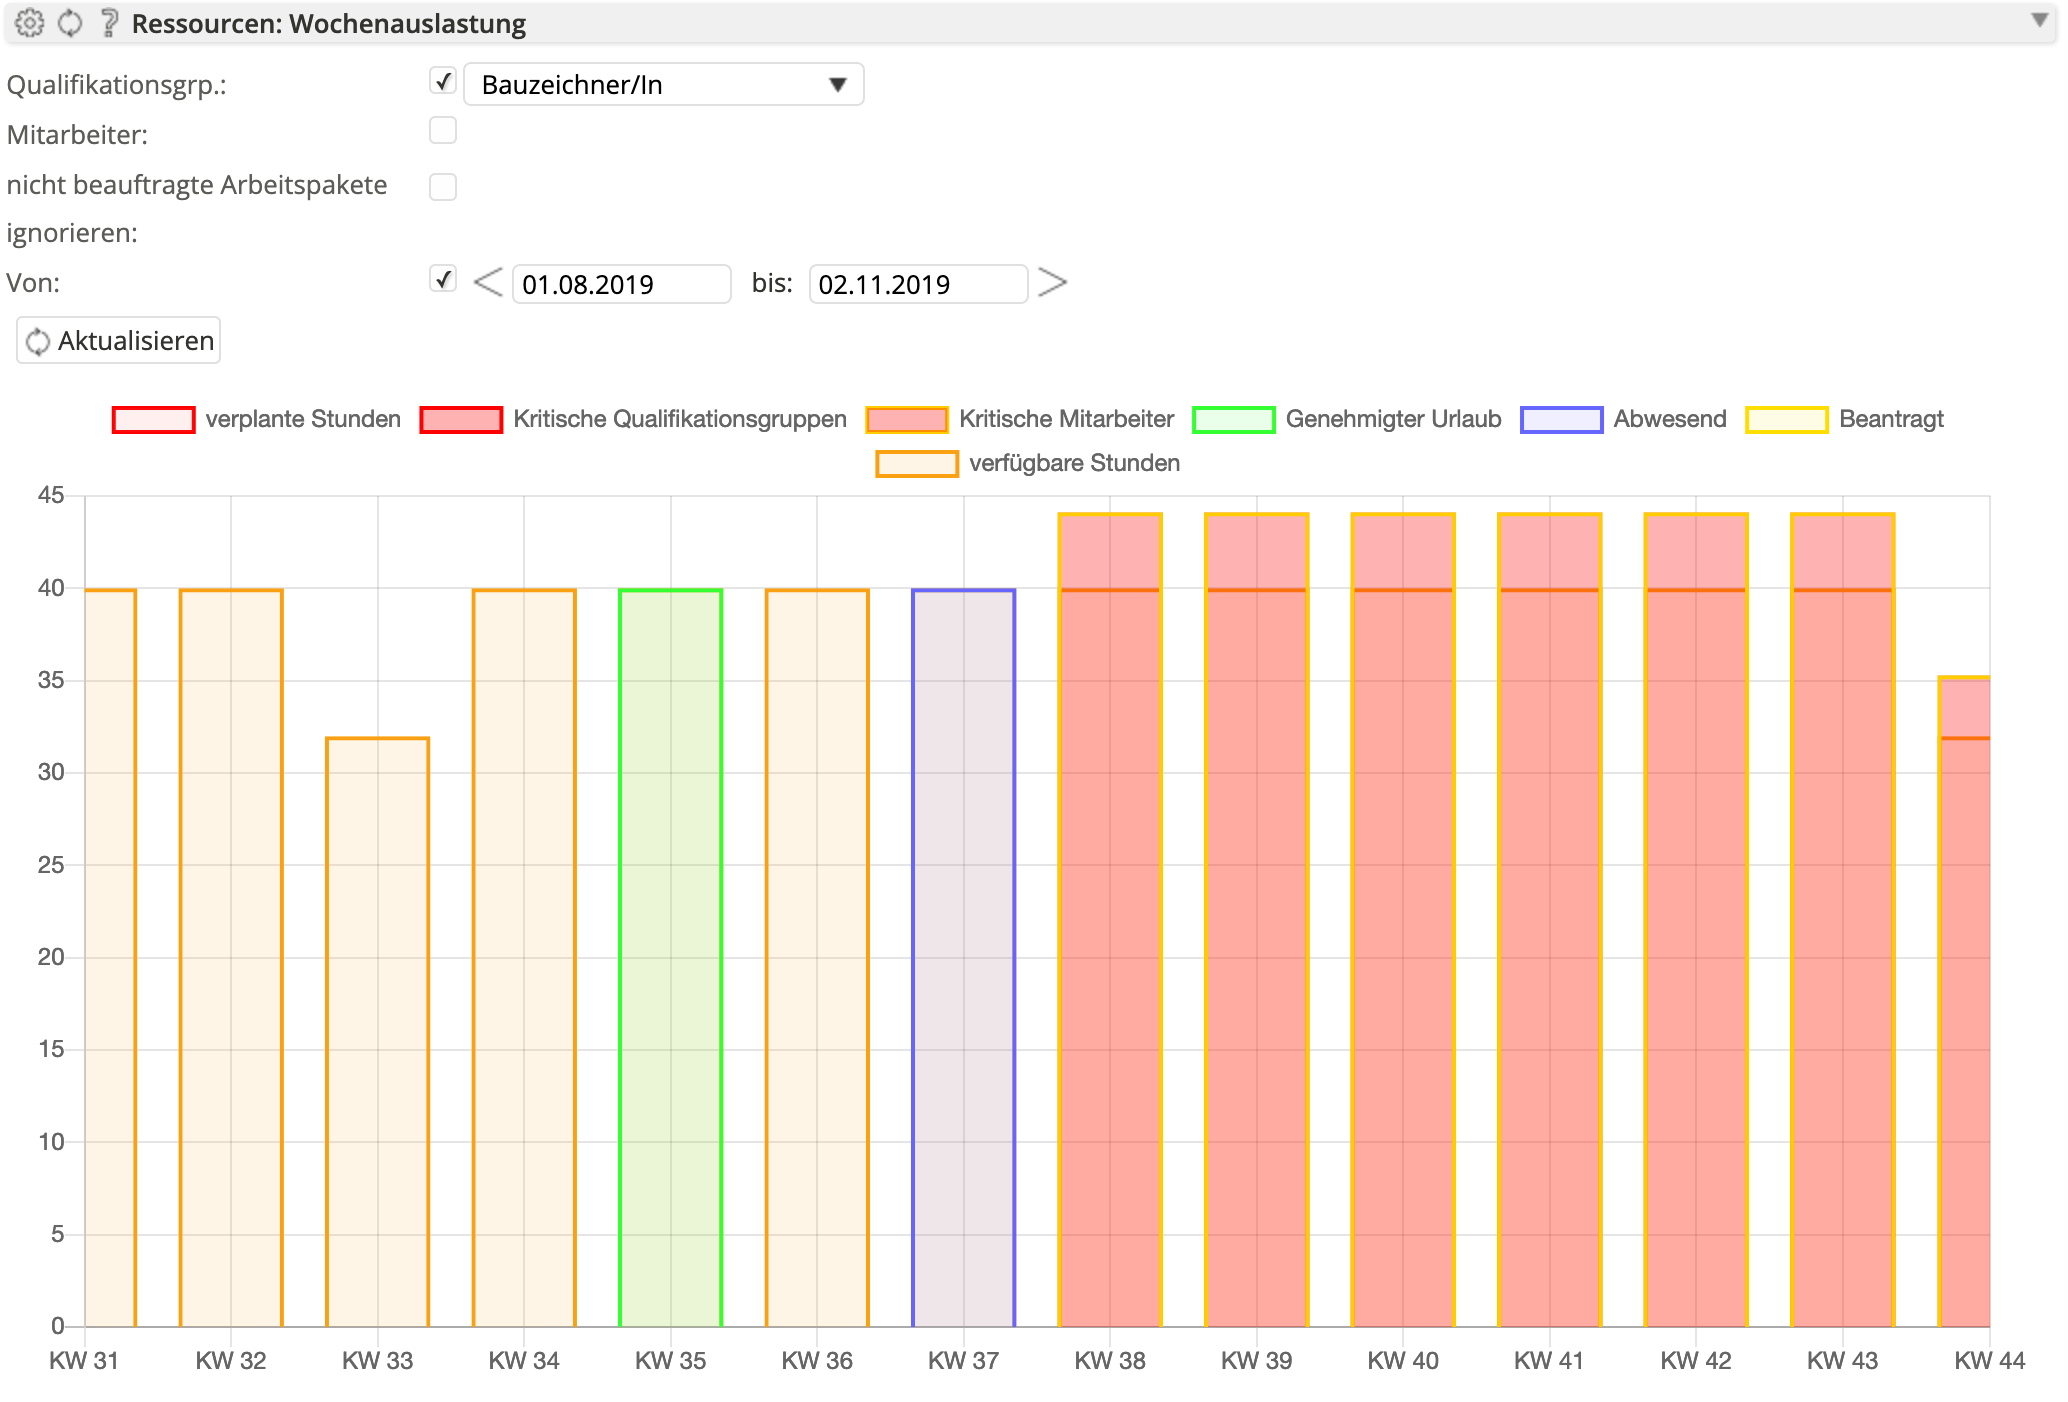Check 'nicht beauftragte Arbeitspakete ignorieren'
The width and height of the screenshot is (2068, 1402).
click(443, 187)
